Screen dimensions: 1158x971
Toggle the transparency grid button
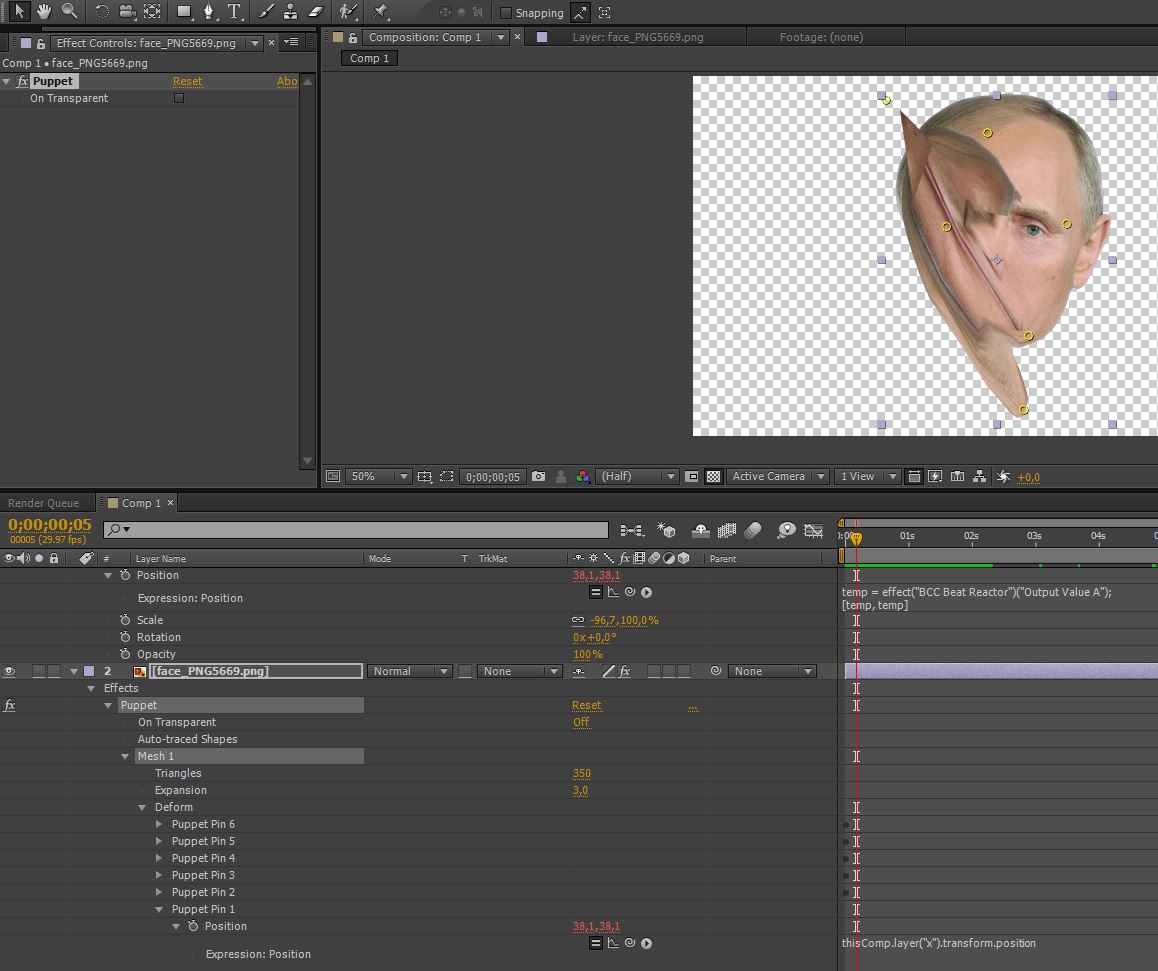(714, 477)
